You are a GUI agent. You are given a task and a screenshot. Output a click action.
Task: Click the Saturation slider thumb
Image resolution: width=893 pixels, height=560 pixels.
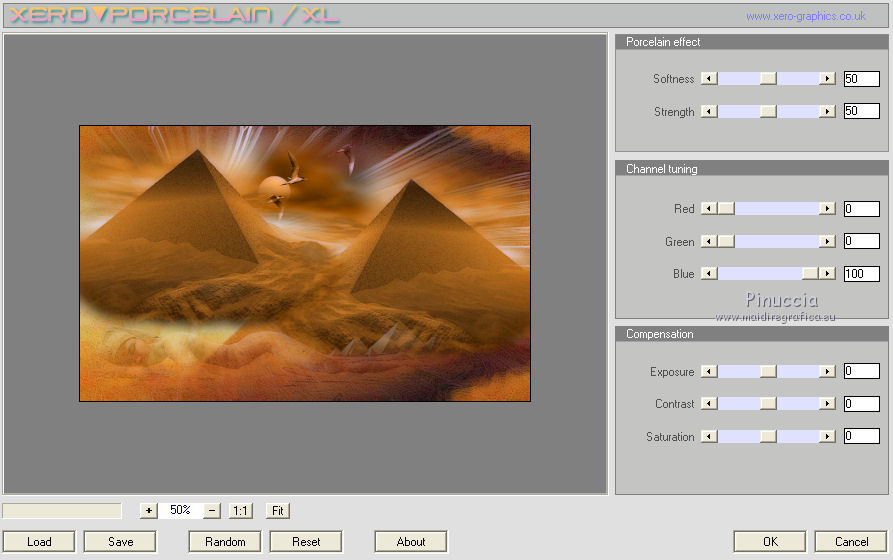tap(768, 436)
